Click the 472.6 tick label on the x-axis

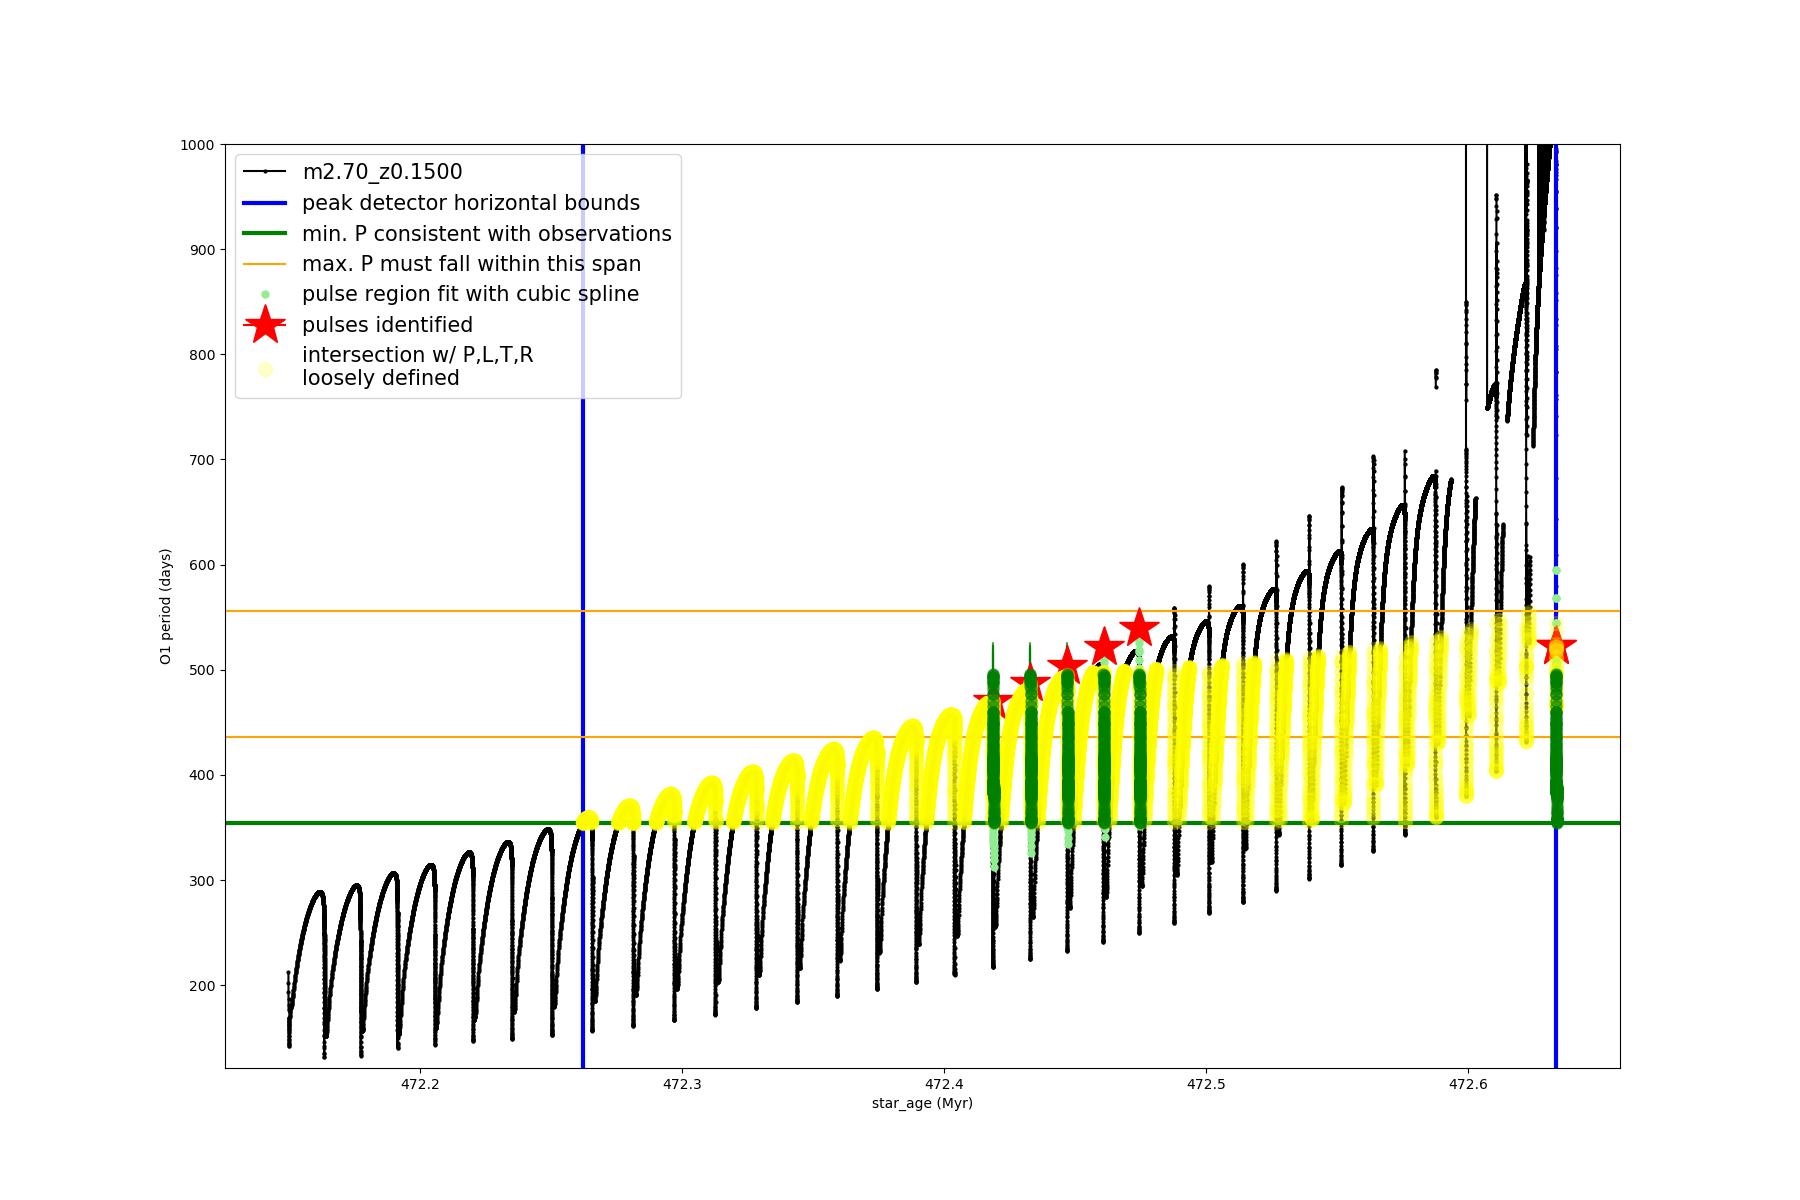coord(1467,1084)
